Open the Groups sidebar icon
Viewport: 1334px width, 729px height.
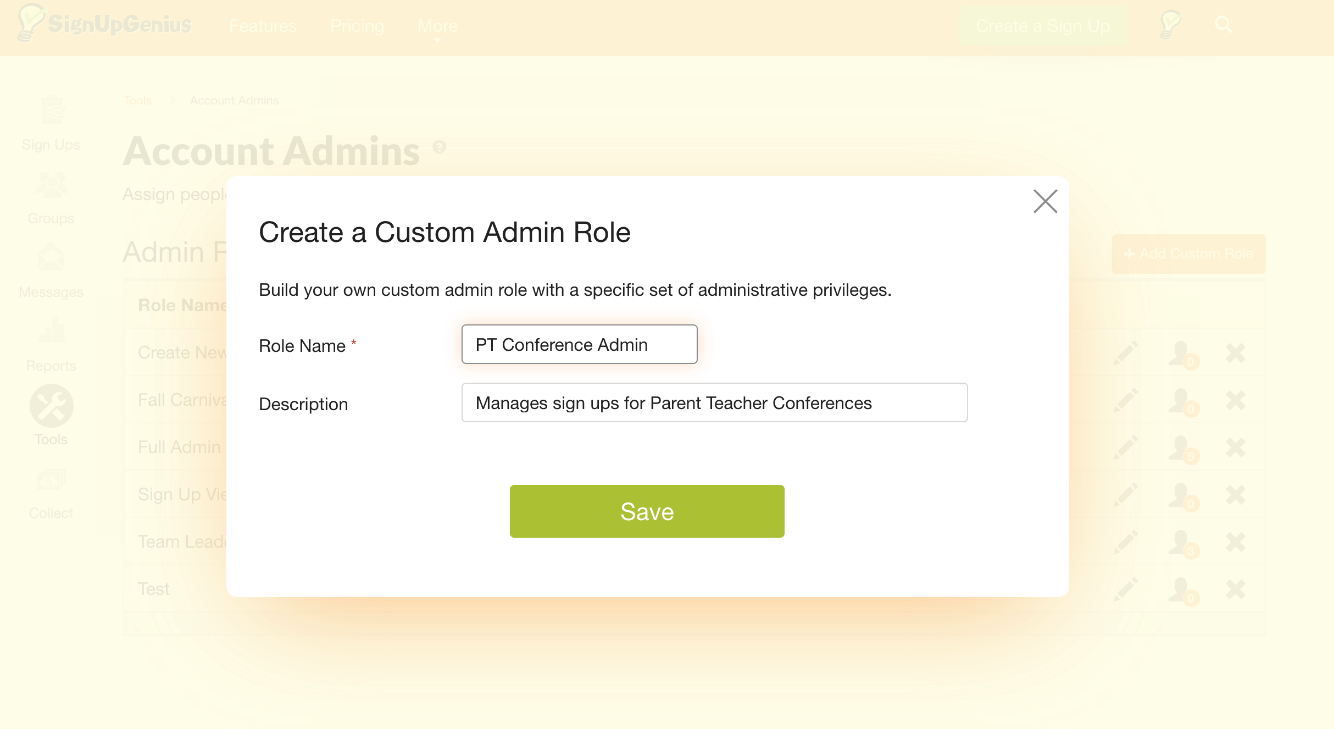[x=50, y=185]
